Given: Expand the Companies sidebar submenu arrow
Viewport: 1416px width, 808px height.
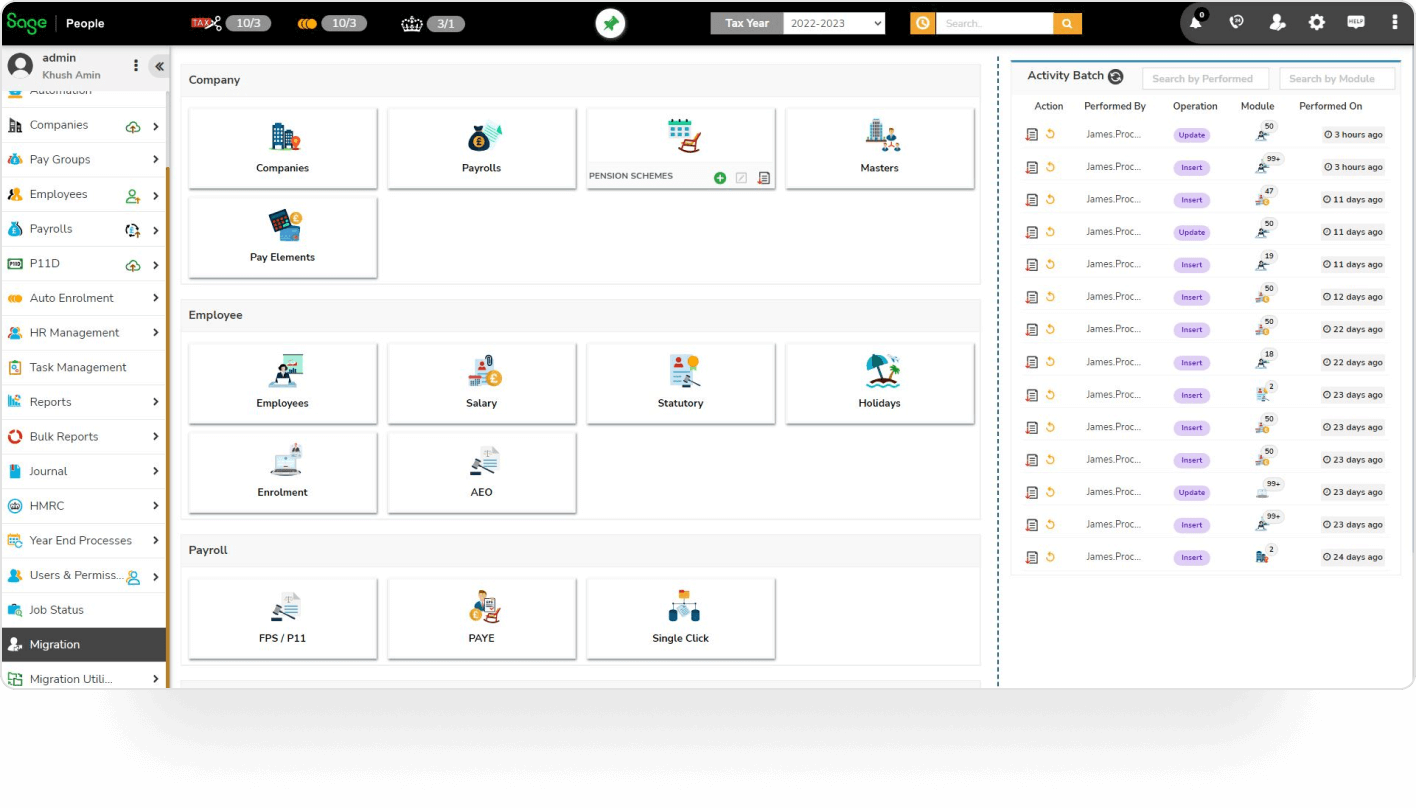Looking at the screenshot, I should click(156, 126).
